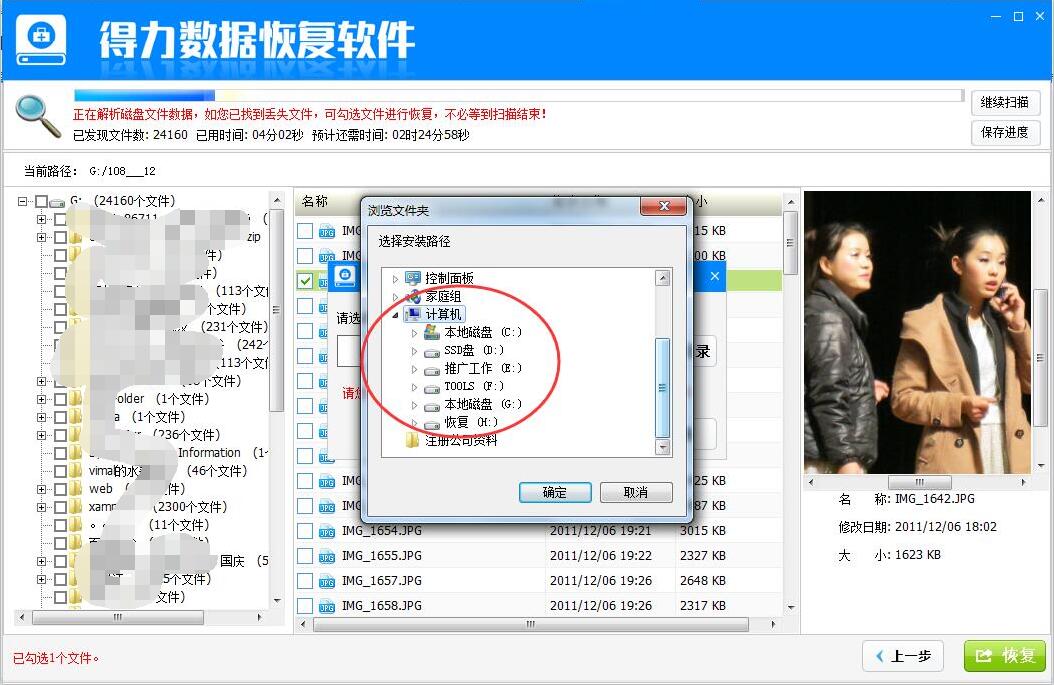Collapse the G: root node in left tree
The image size is (1054, 685).
click(23, 201)
